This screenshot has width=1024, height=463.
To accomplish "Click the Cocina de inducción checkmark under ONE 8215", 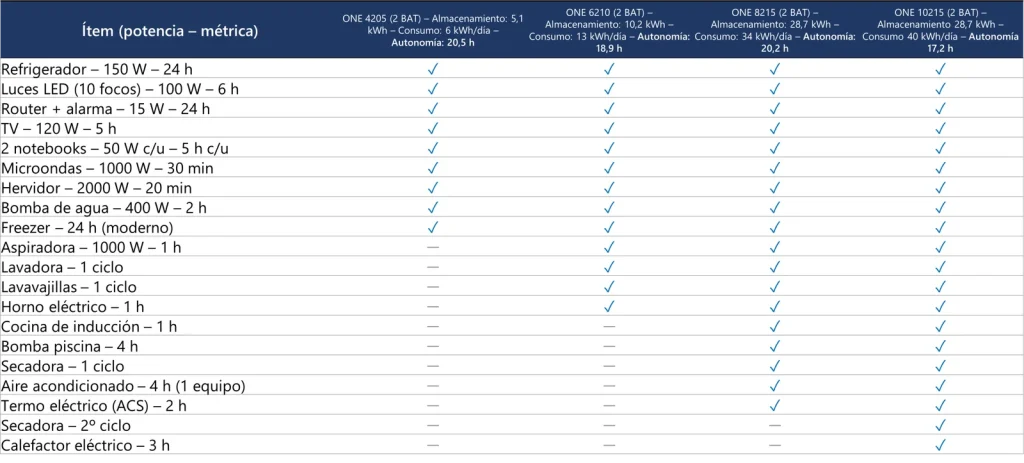I will (775, 326).
